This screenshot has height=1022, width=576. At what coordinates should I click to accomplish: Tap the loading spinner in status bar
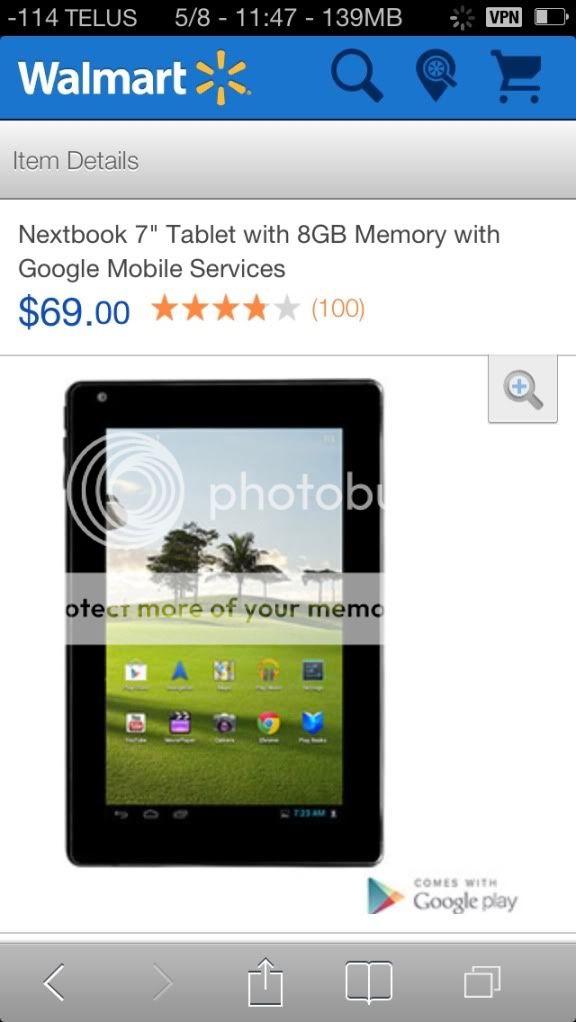(462, 18)
